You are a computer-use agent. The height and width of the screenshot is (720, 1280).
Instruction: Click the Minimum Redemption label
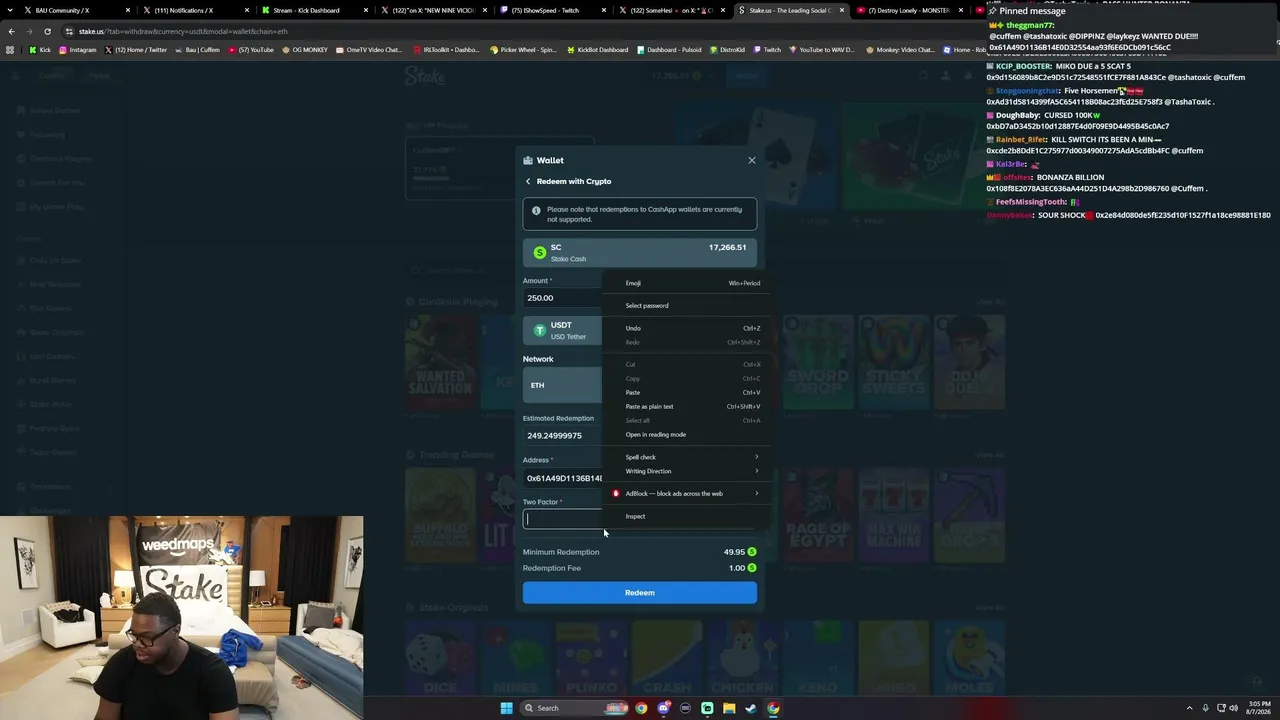(x=561, y=552)
